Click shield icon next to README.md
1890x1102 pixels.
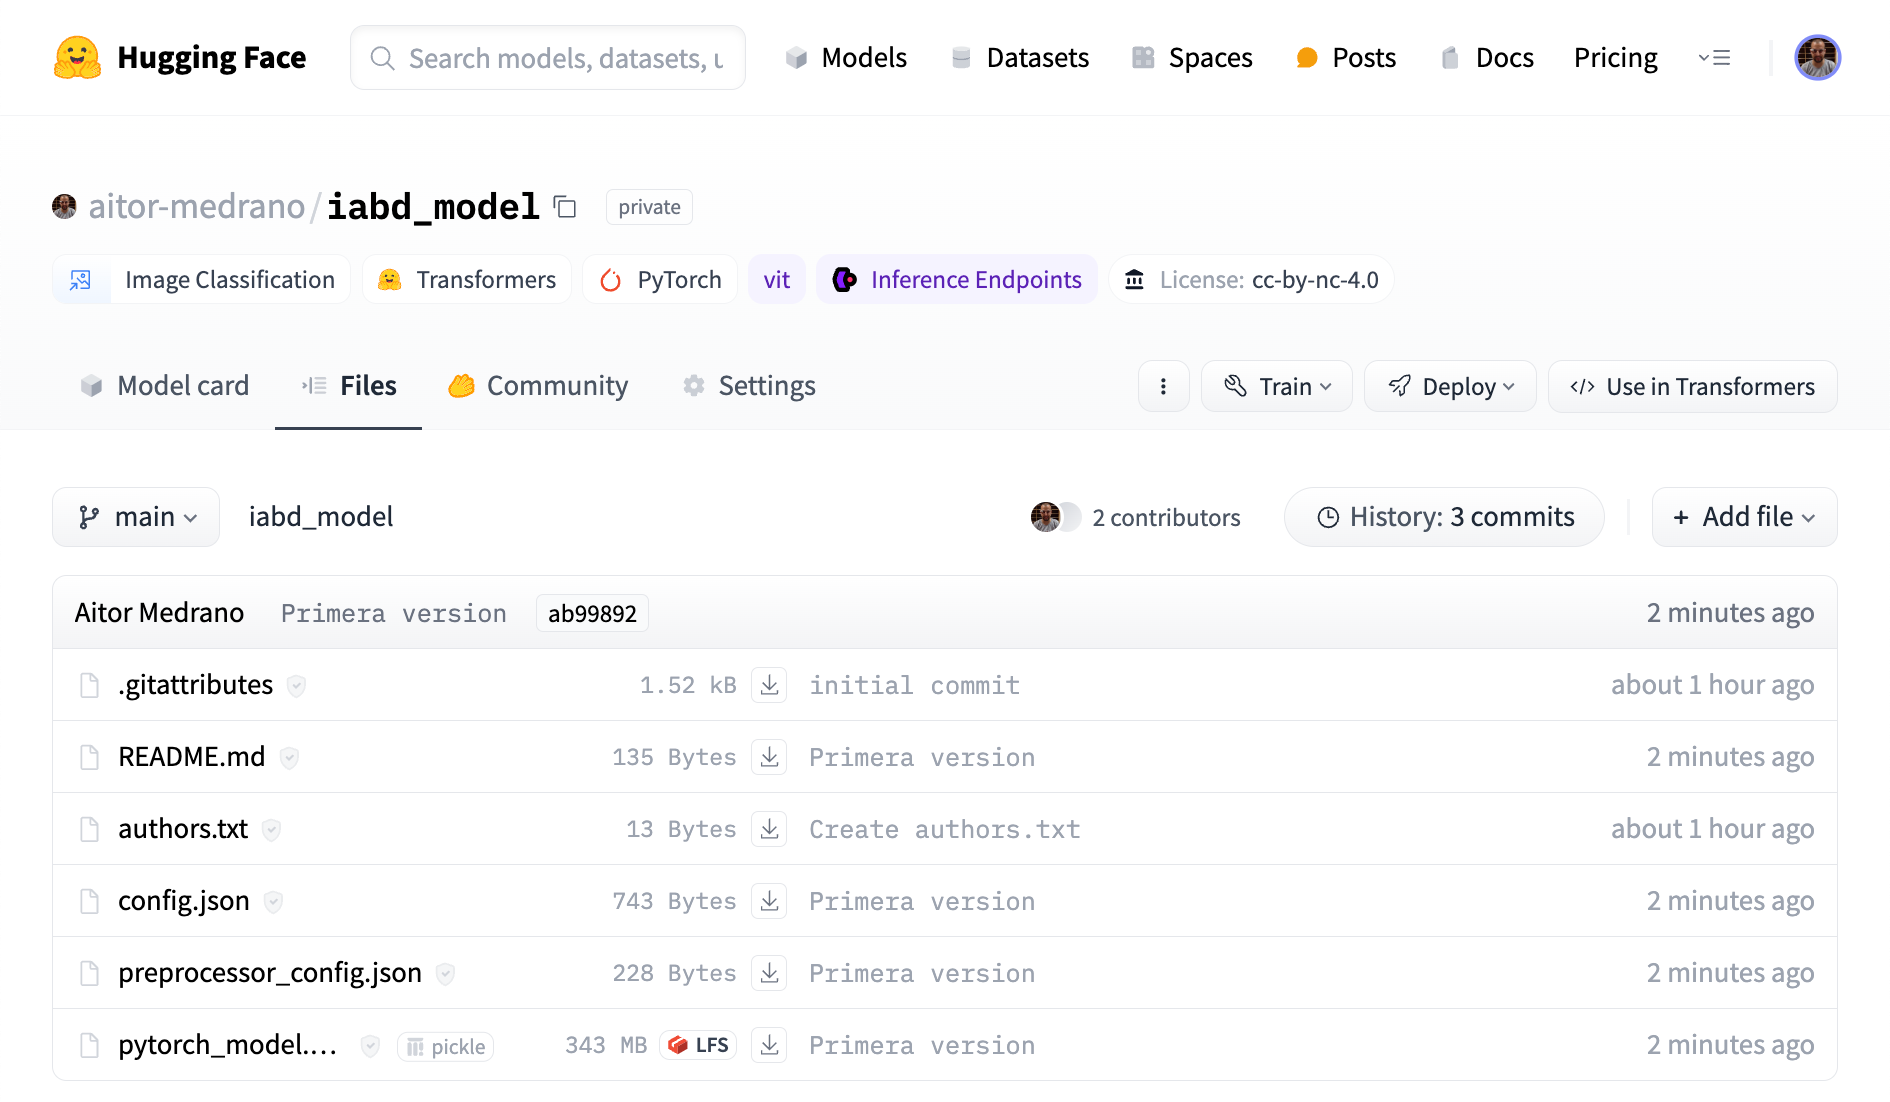(x=289, y=758)
